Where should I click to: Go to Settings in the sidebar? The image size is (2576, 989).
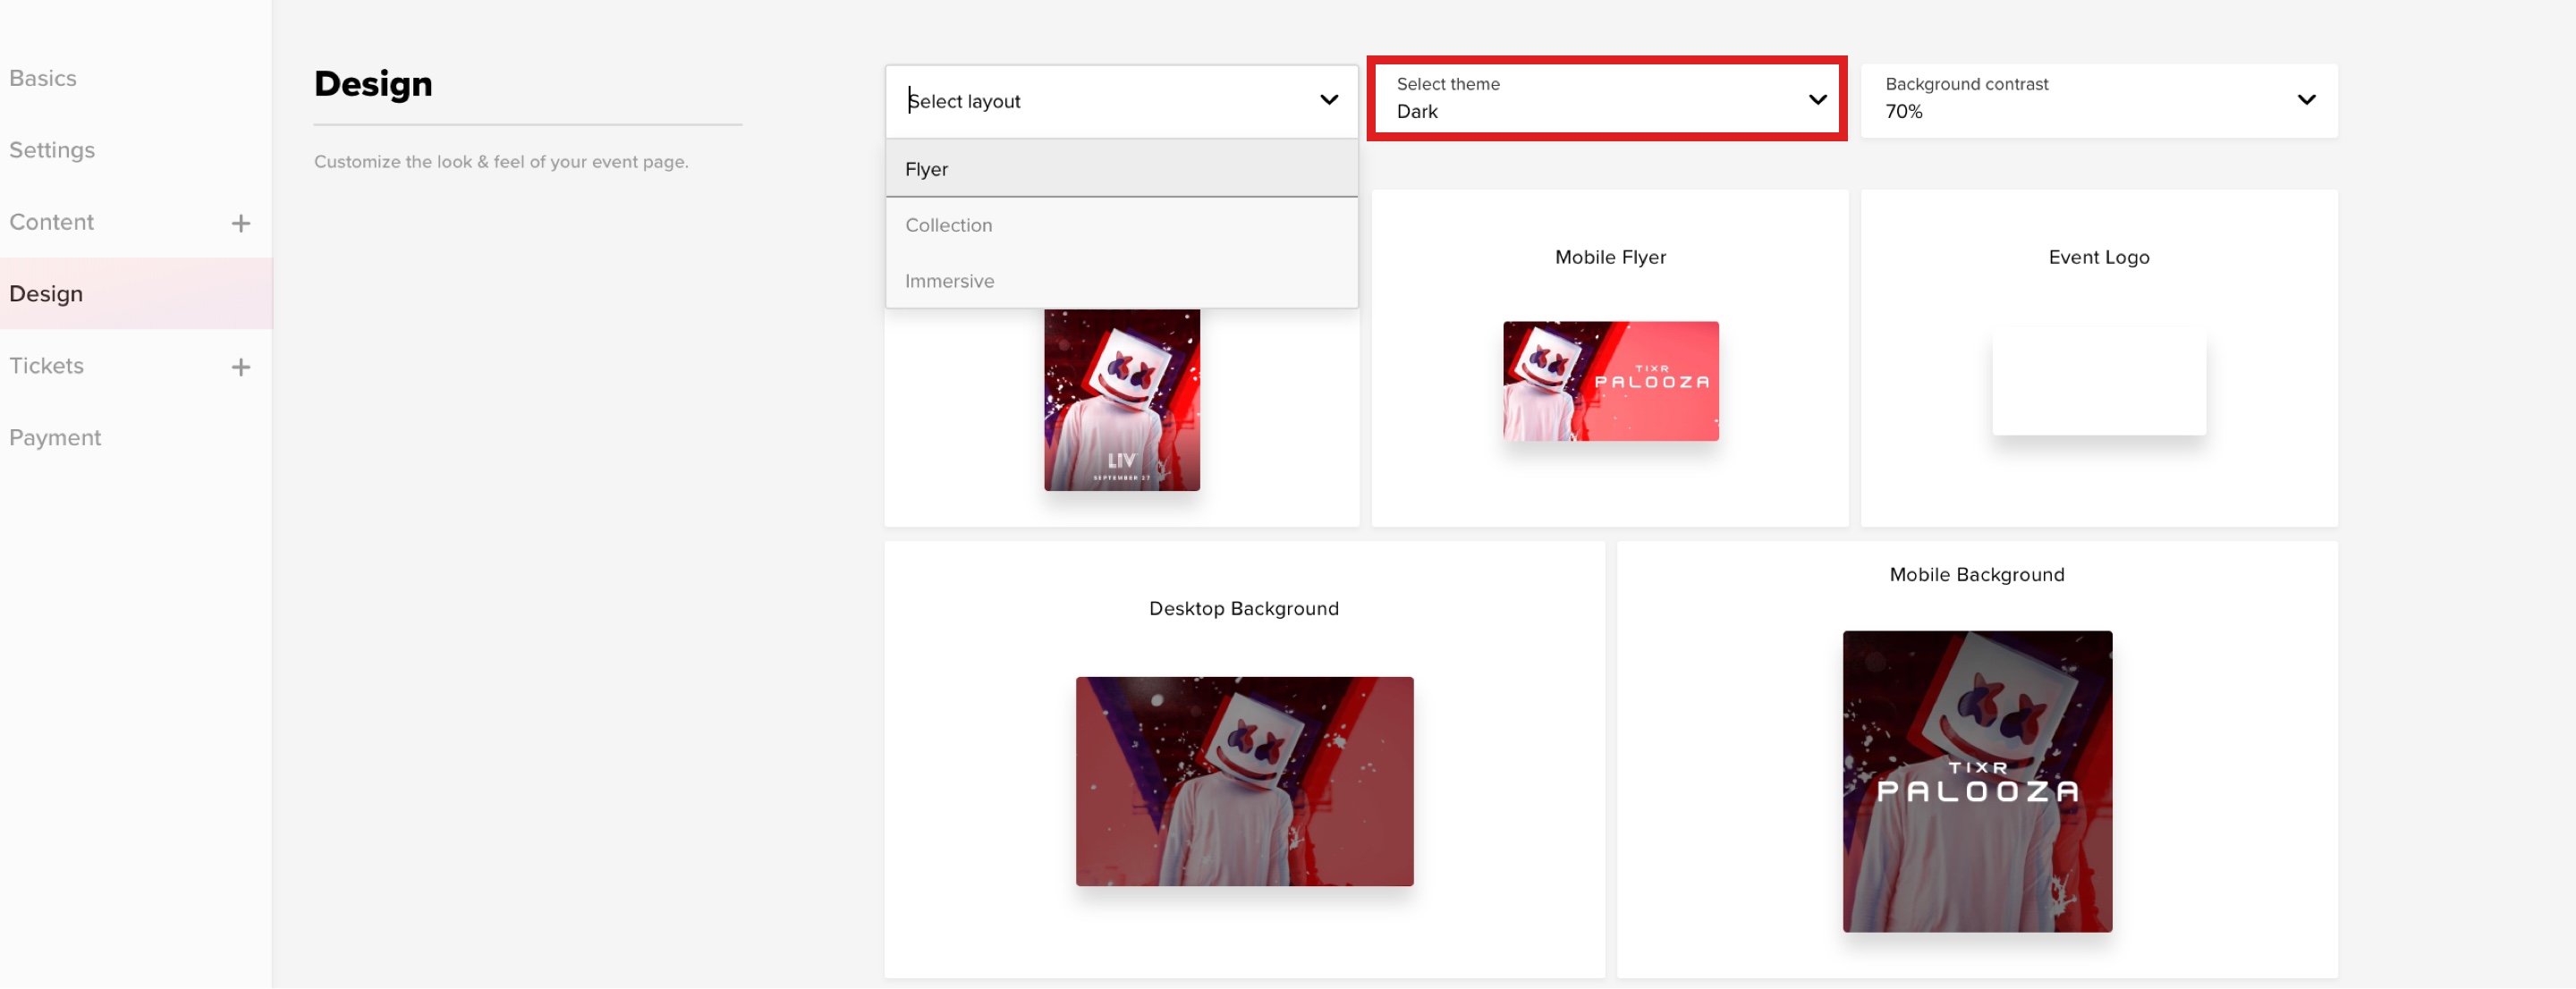(x=52, y=150)
